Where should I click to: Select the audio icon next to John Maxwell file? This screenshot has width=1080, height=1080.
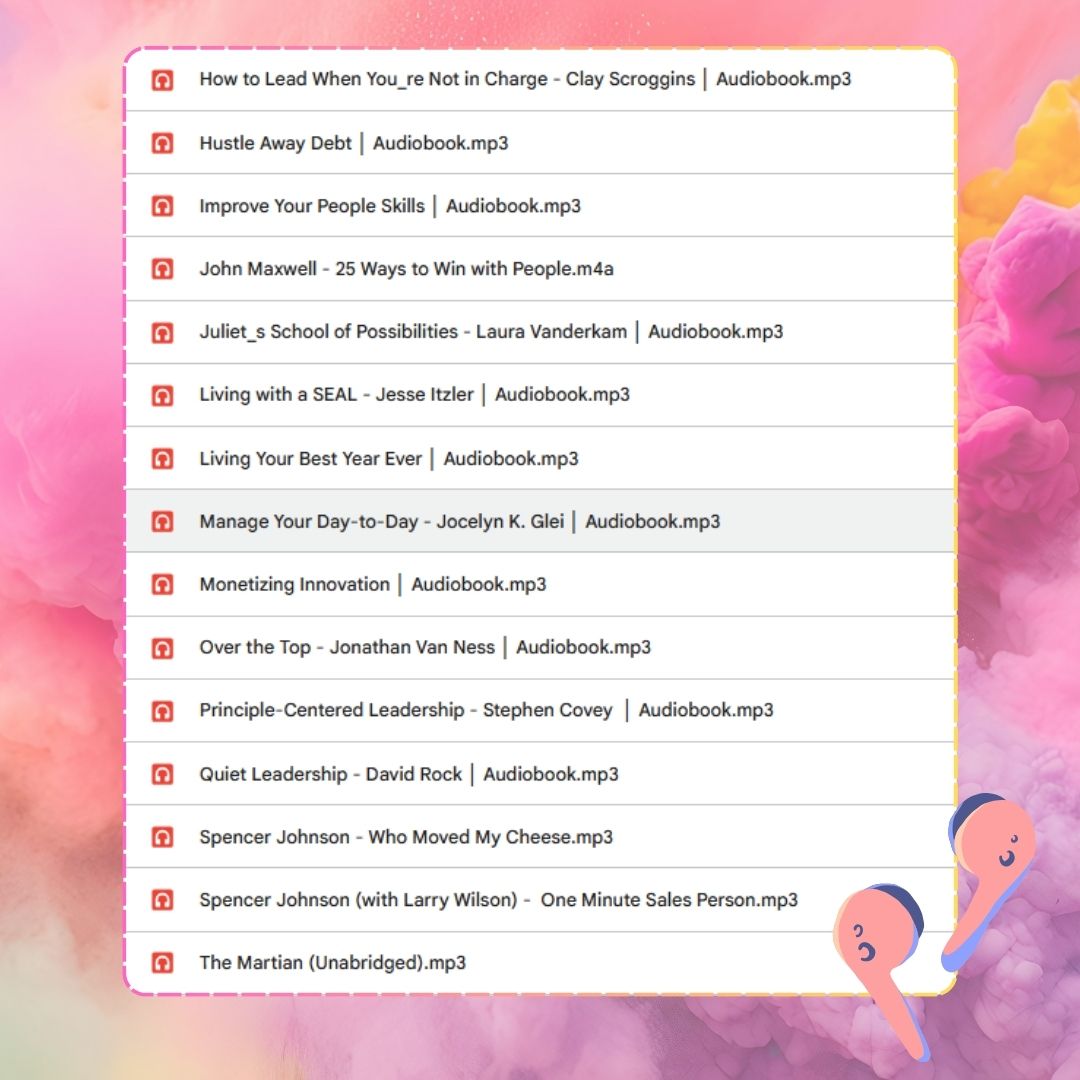[x=162, y=270]
